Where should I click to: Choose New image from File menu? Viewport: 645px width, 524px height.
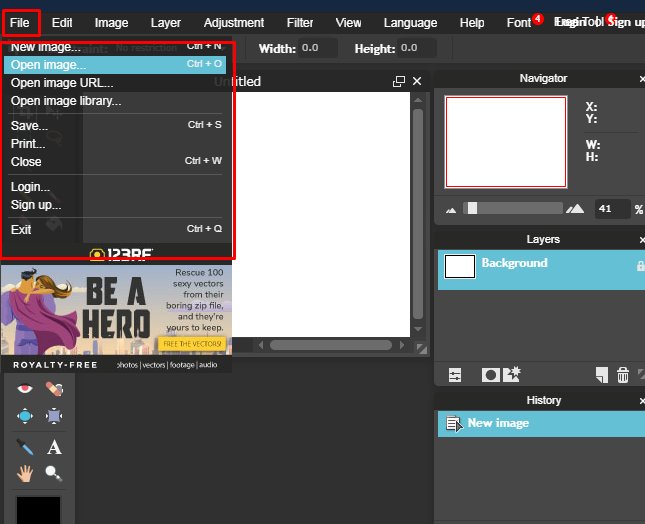coord(115,48)
